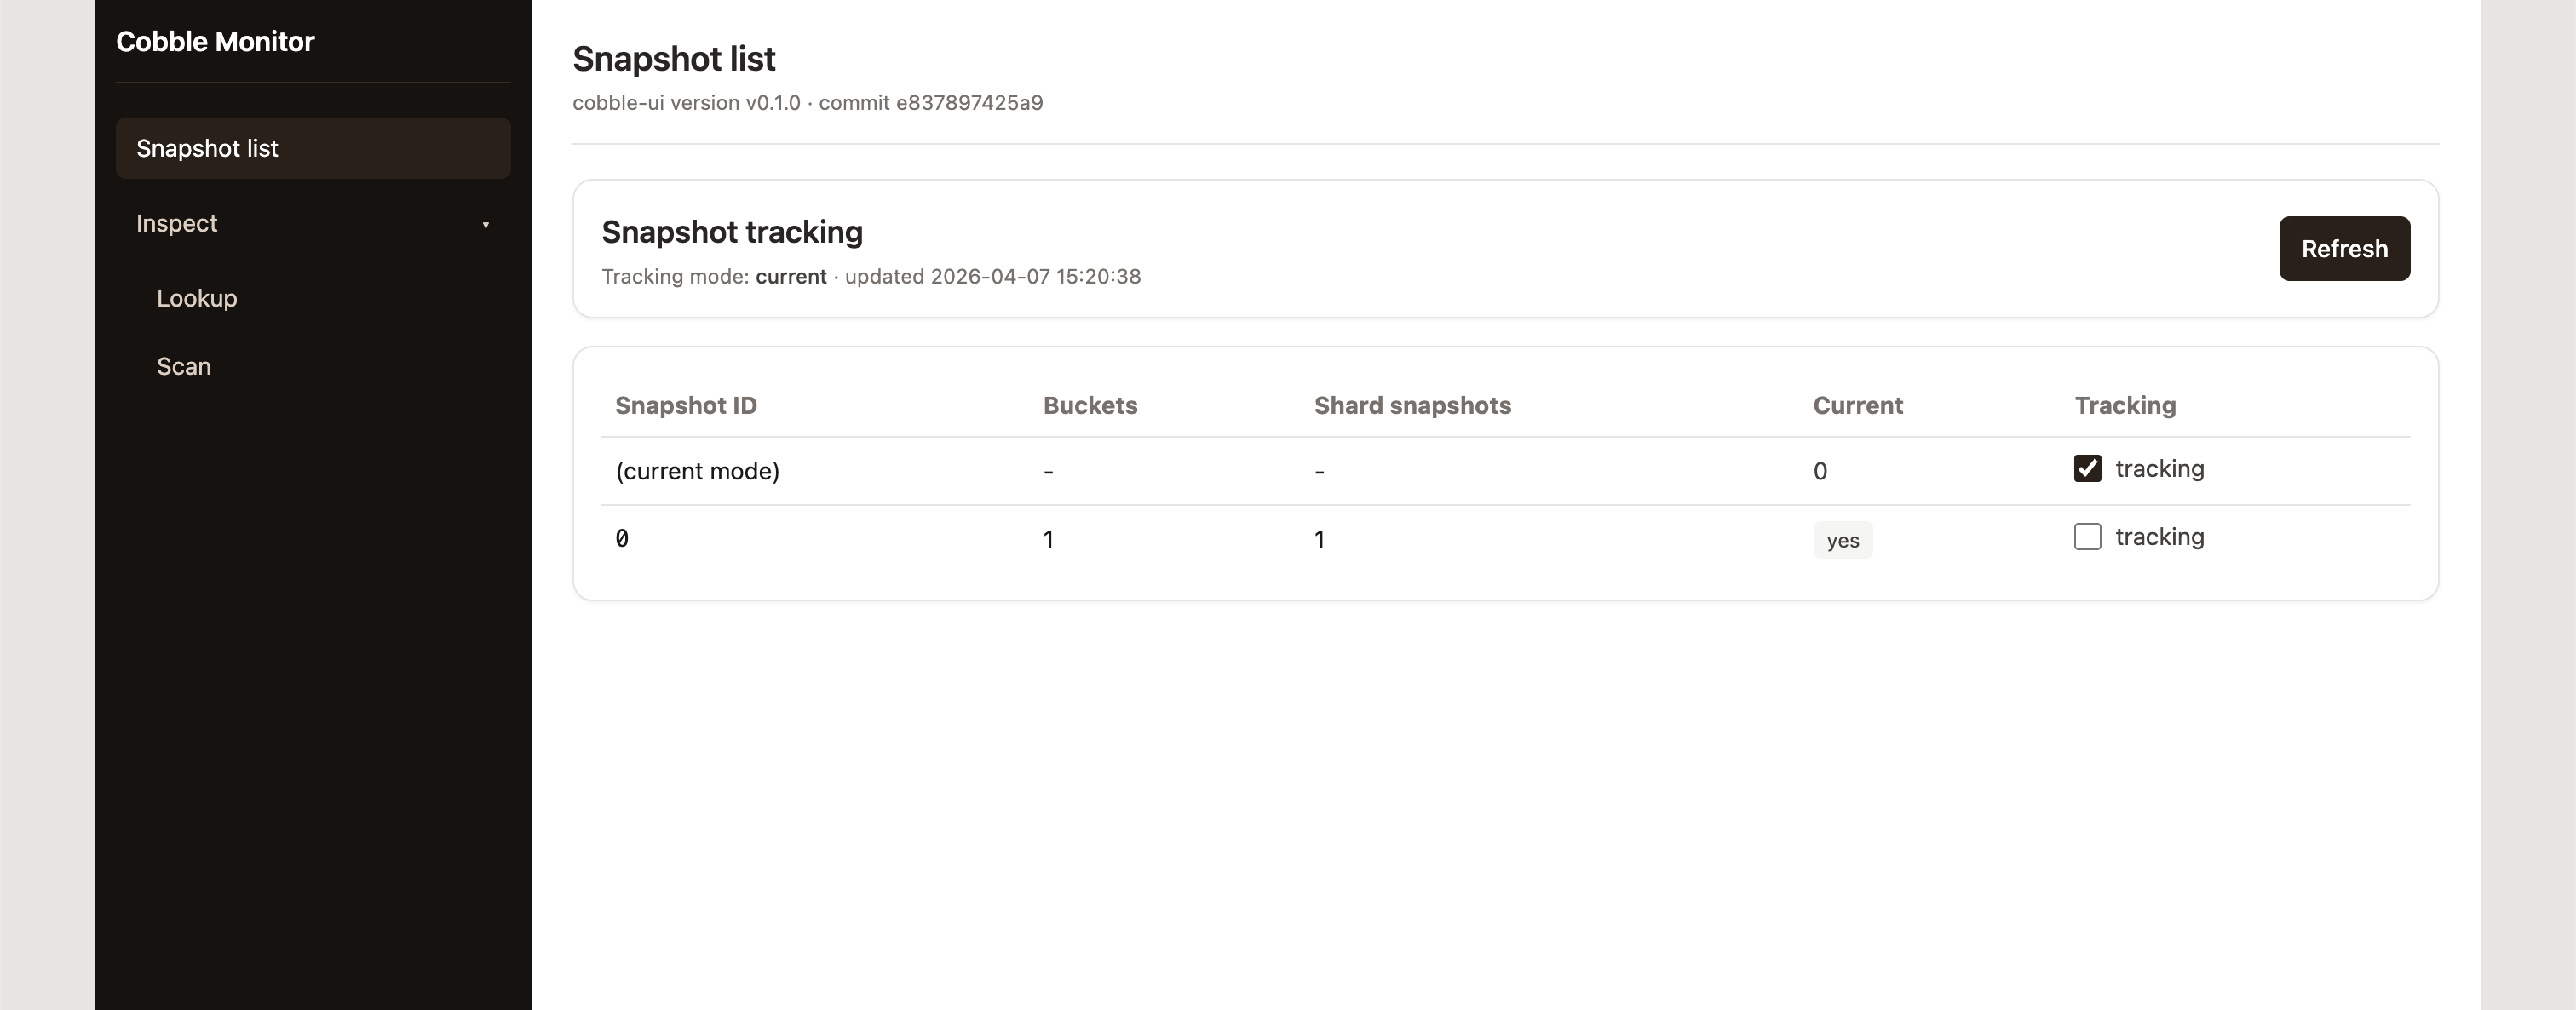Click the Cobble Monitor title
This screenshot has width=2576, height=1010.
tap(215, 41)
